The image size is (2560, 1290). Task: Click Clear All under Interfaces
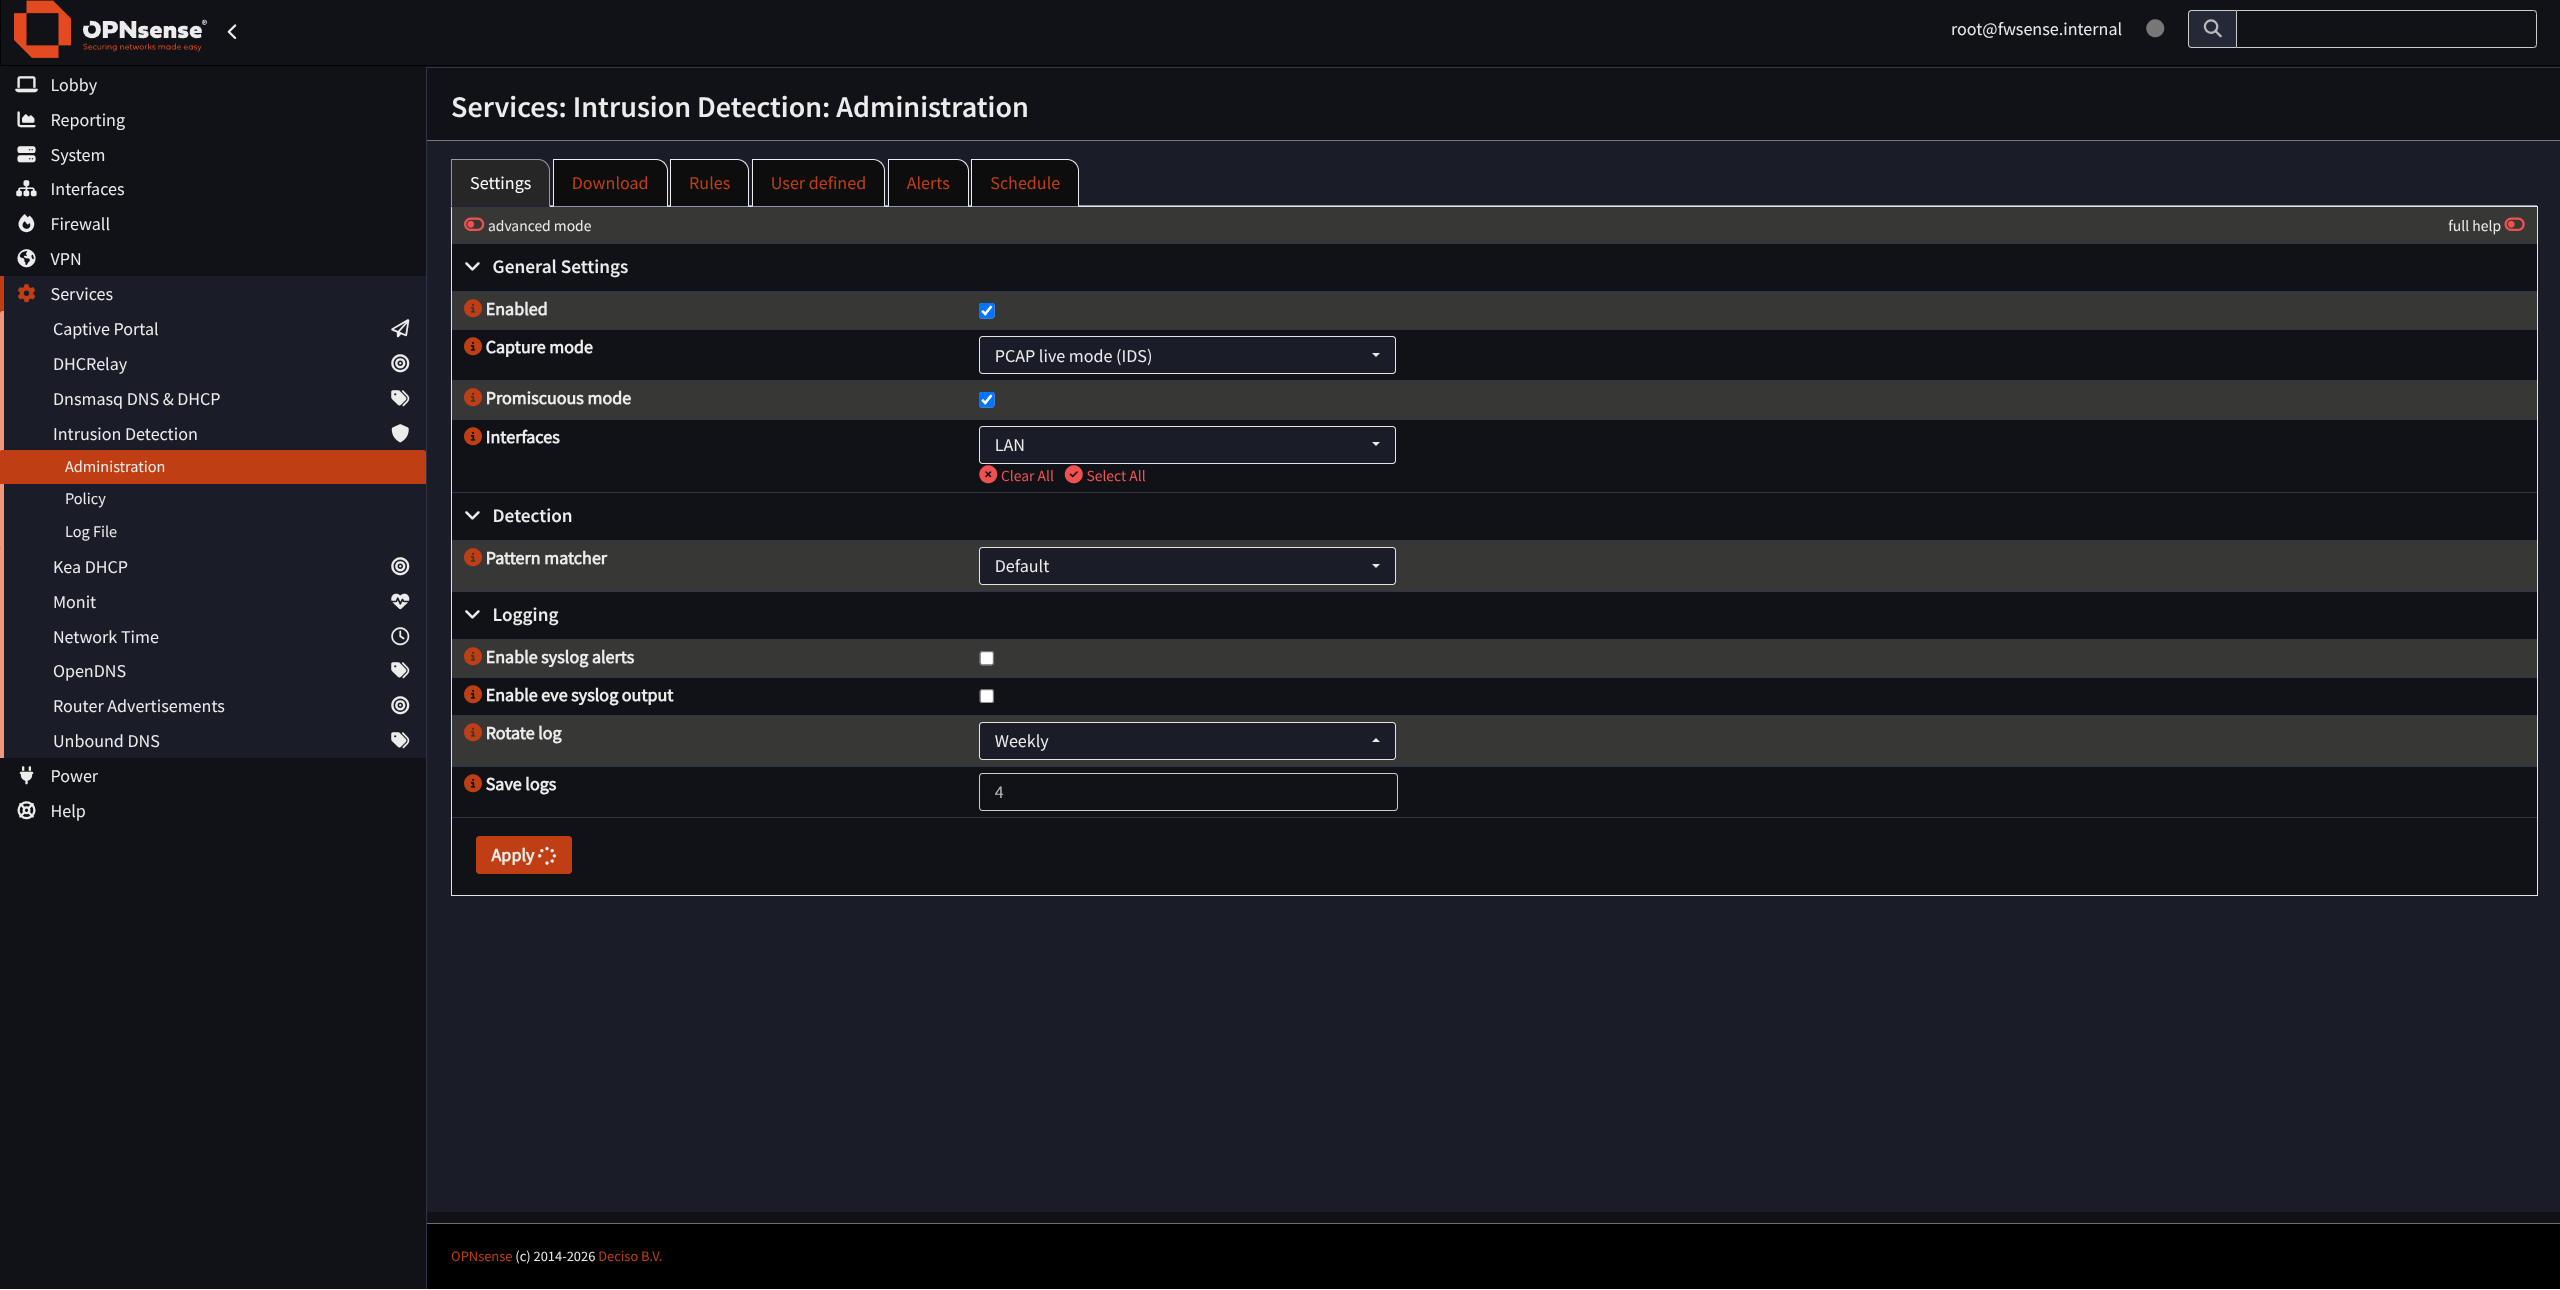tap(1017, 476)
